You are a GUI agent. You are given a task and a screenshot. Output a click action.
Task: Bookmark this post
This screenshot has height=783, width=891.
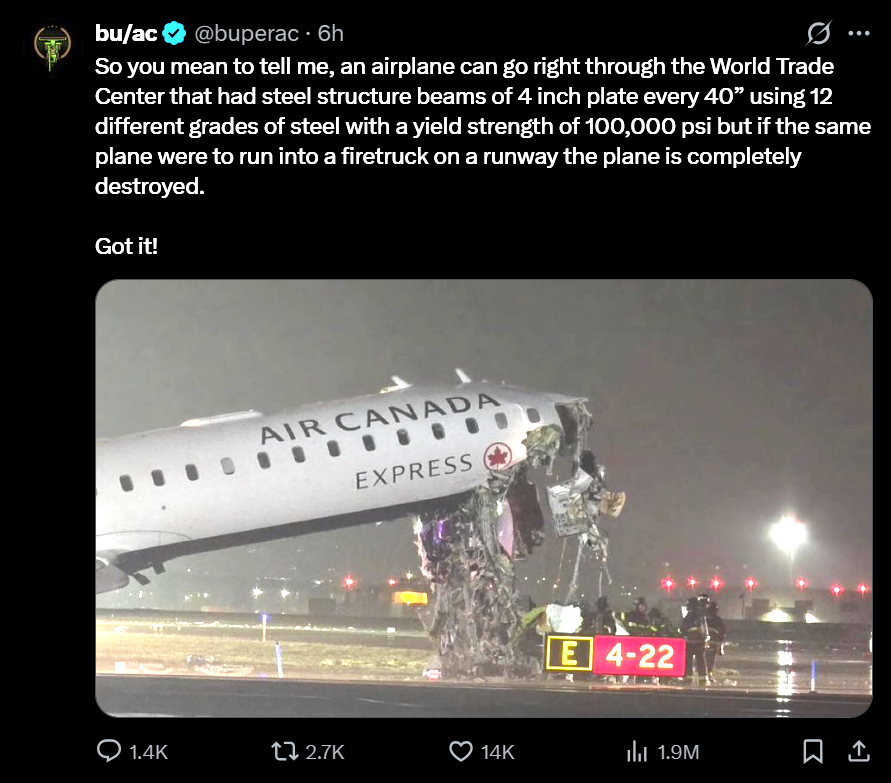coord(814,750)
